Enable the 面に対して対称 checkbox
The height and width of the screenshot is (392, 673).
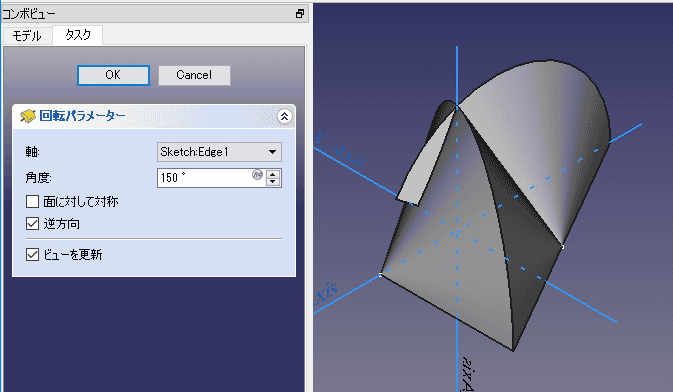click(x=33, y=201)
